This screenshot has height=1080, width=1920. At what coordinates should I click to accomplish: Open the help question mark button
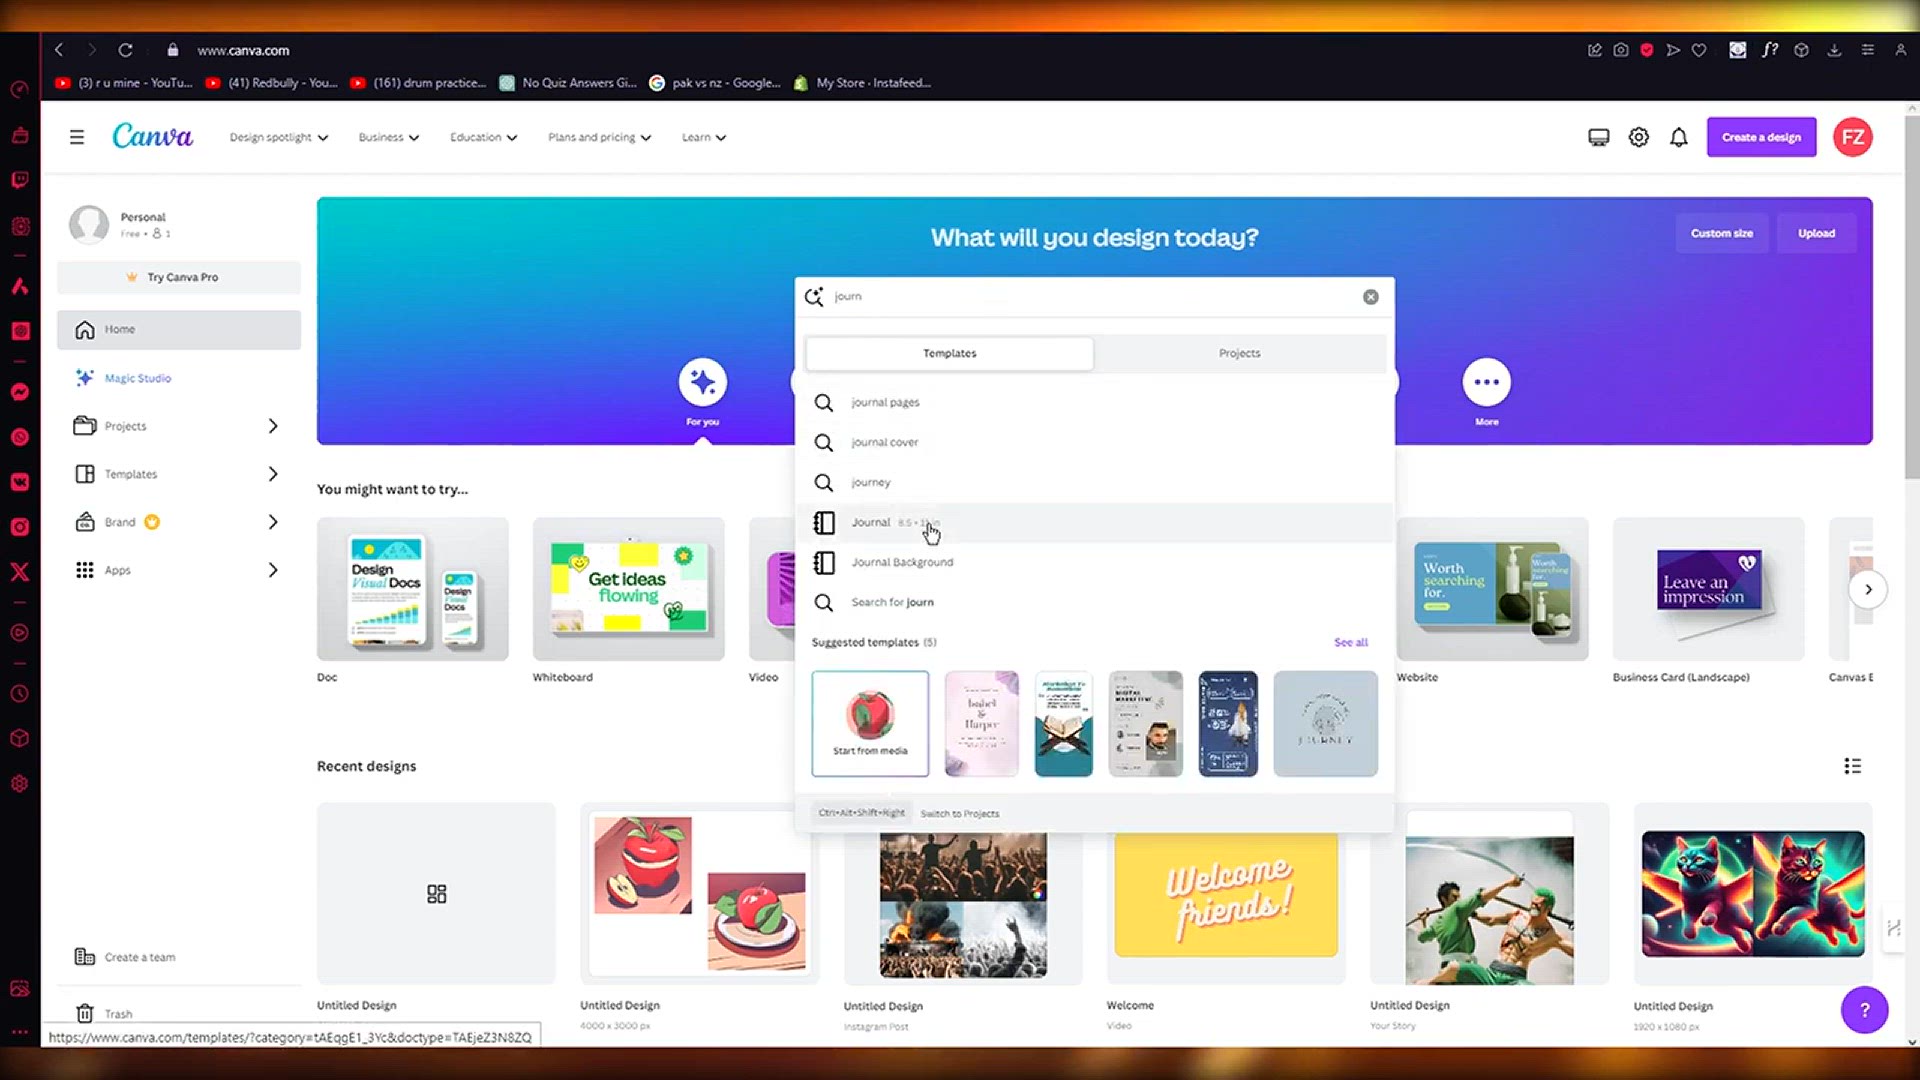[1864, 1010]
